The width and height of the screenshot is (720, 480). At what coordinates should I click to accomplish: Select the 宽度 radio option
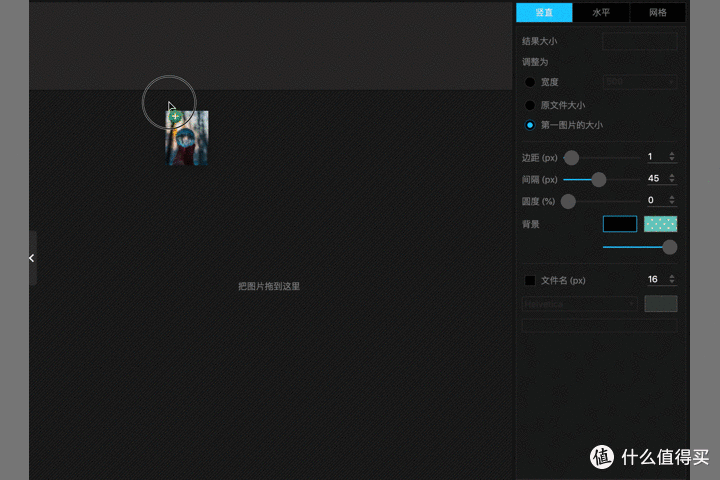click(530, 82)
